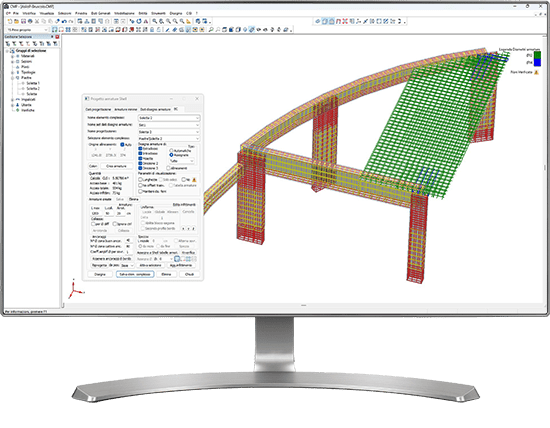Viewport: 550px width, 428px height.
Task: Click the Disegna button
Action: coord(100,274)
